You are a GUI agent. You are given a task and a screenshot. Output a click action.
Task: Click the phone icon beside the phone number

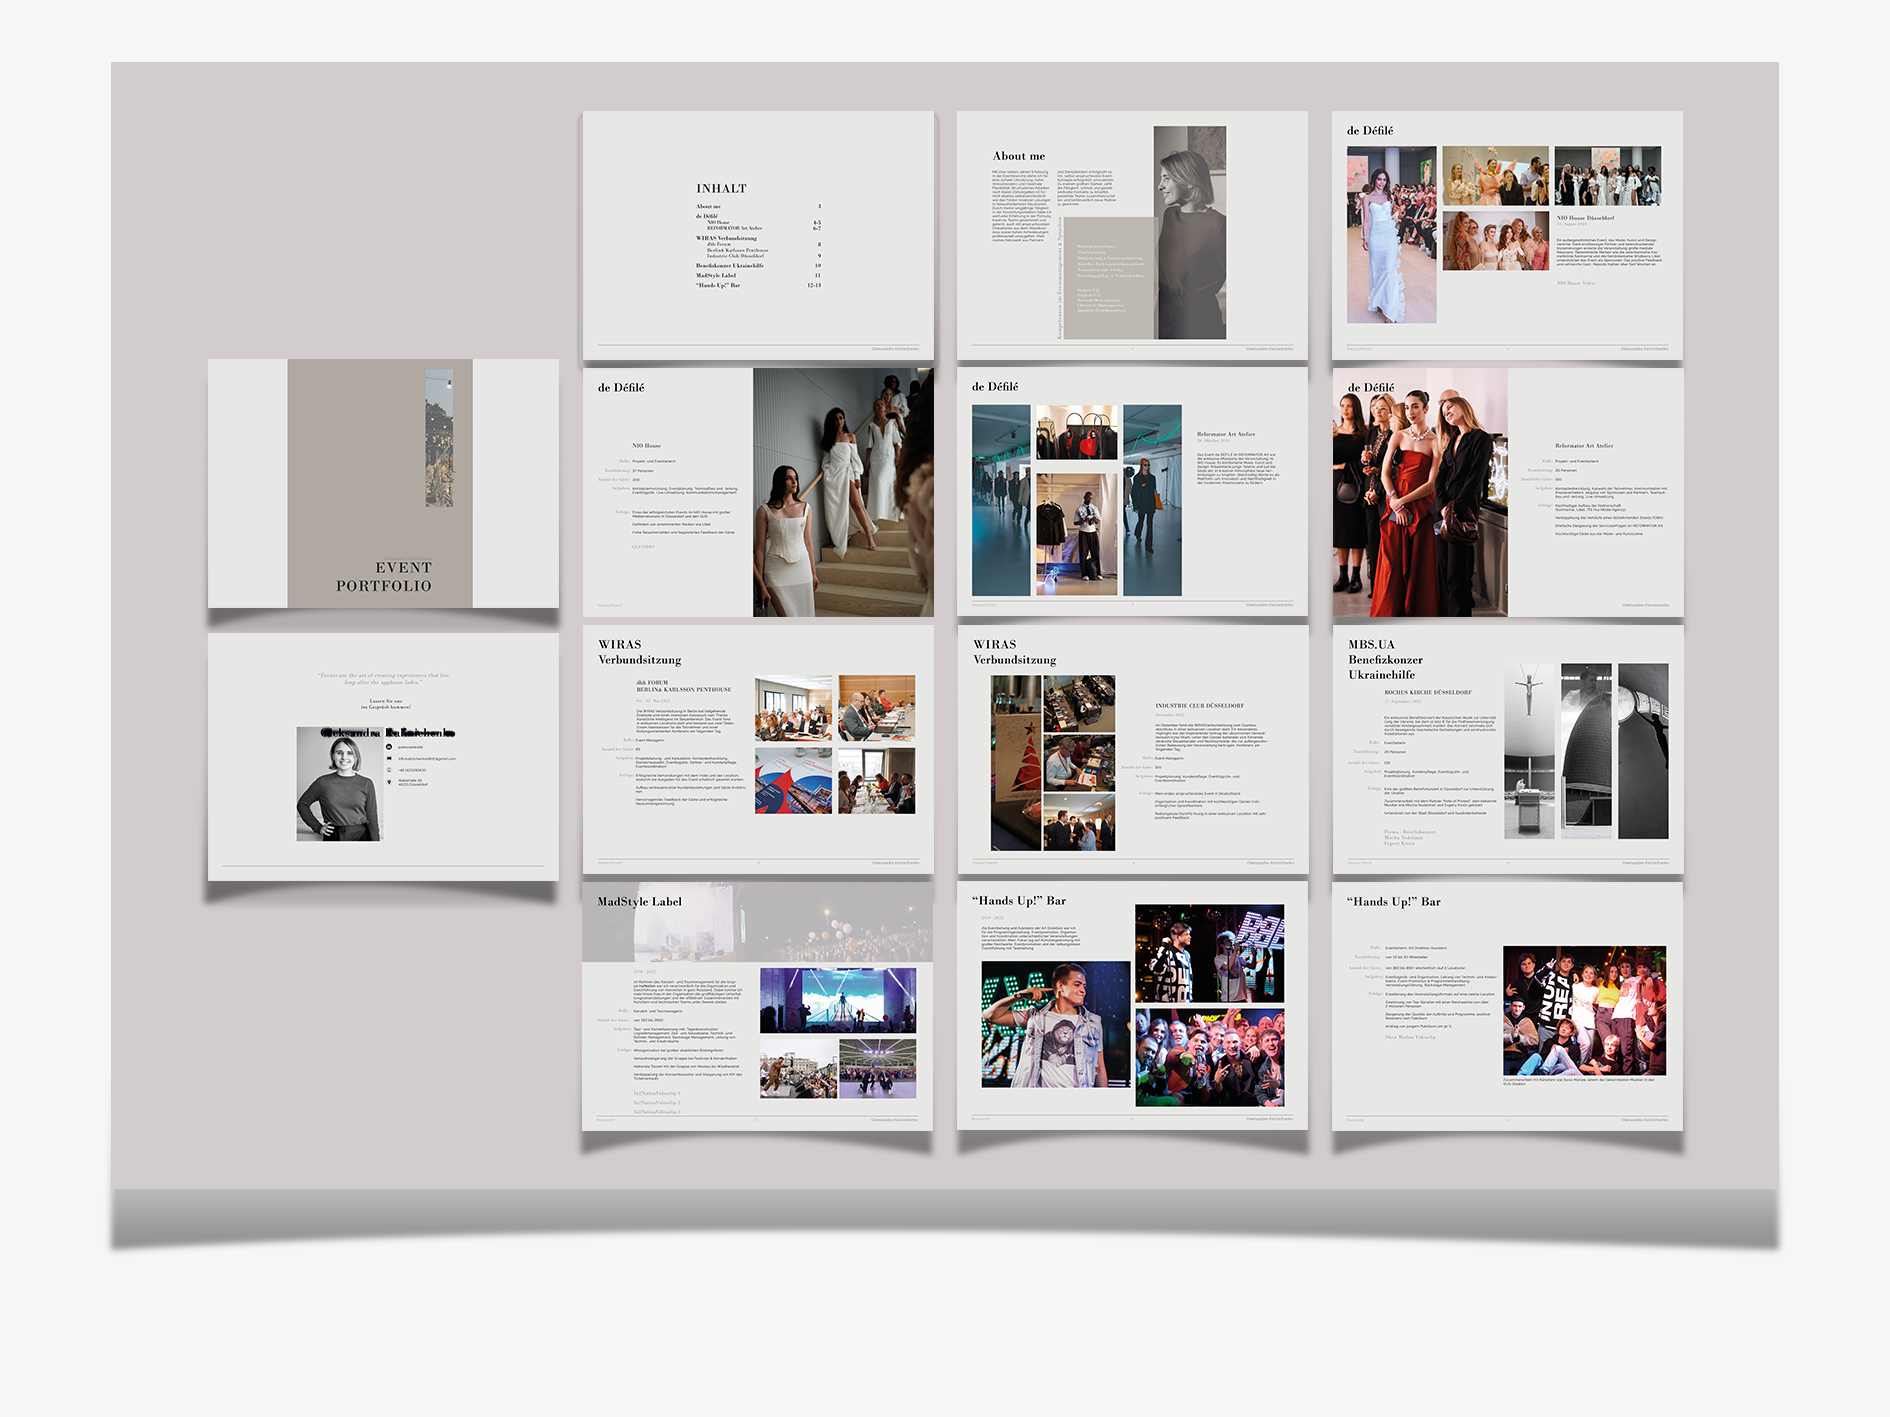(x=389, y=770)
